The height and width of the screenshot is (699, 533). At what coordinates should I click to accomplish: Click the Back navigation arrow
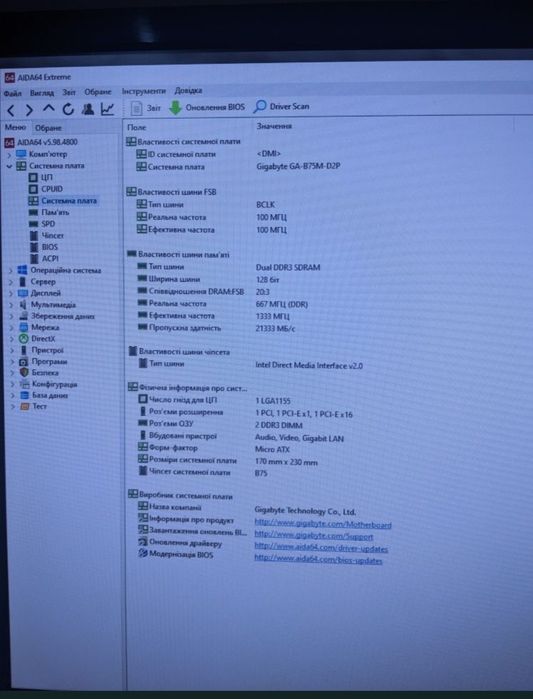11,110
